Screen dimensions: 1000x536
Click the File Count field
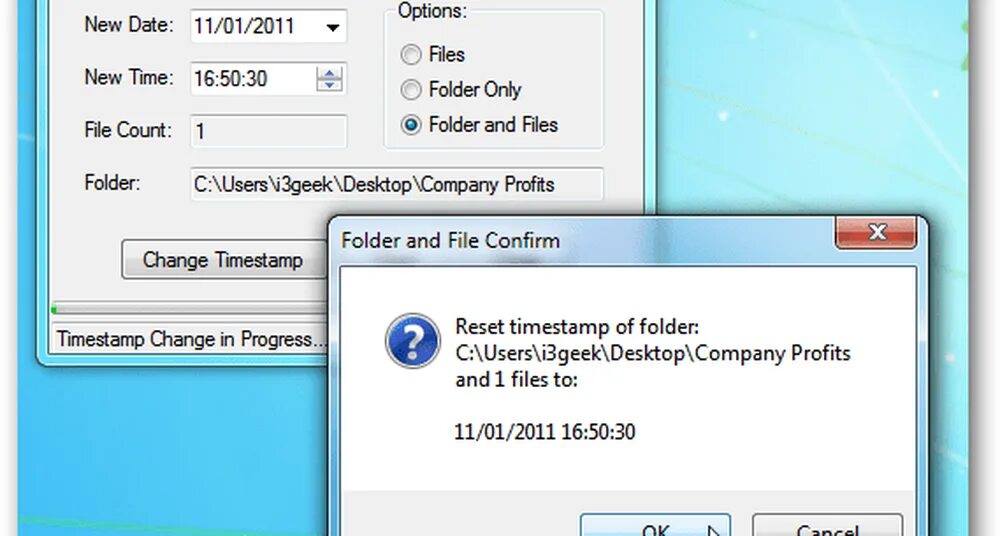pos(268,131)
